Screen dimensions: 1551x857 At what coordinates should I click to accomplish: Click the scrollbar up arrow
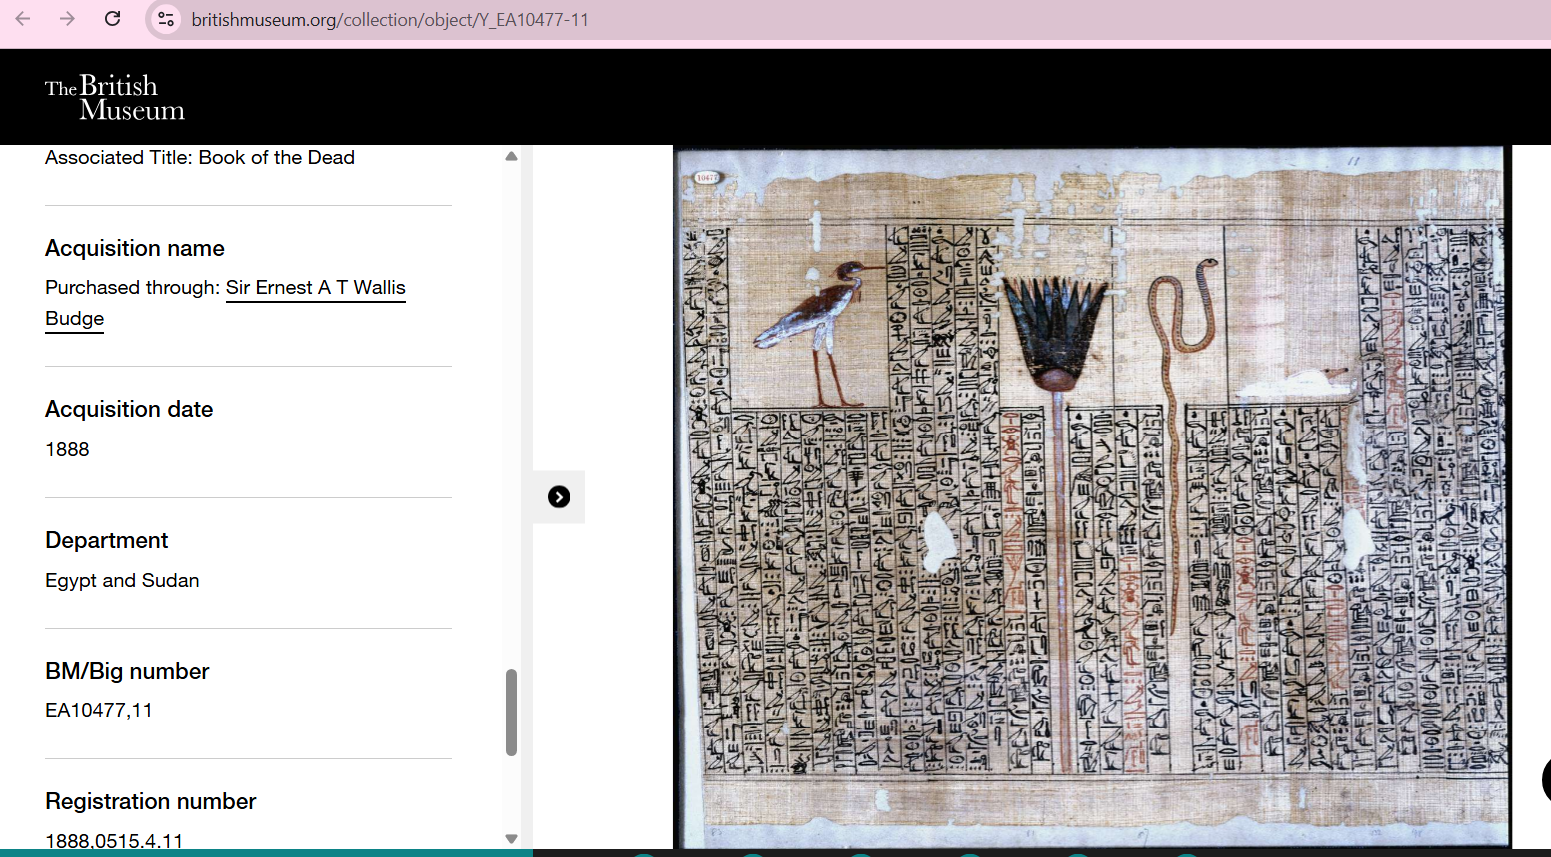[511, 155]
